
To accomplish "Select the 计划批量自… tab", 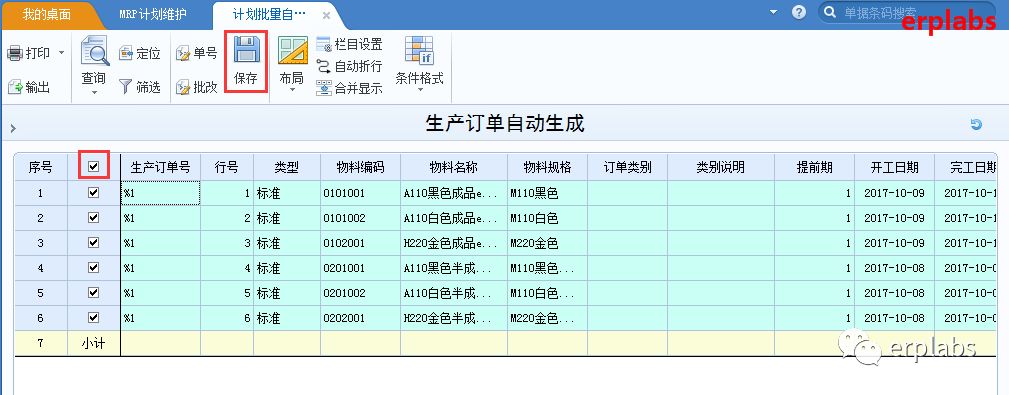I will point(270,14).
